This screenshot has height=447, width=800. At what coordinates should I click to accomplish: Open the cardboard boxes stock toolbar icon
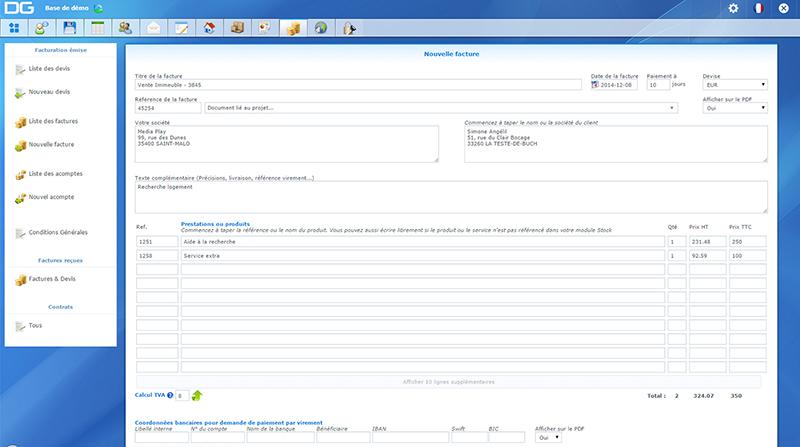(237, 28)
